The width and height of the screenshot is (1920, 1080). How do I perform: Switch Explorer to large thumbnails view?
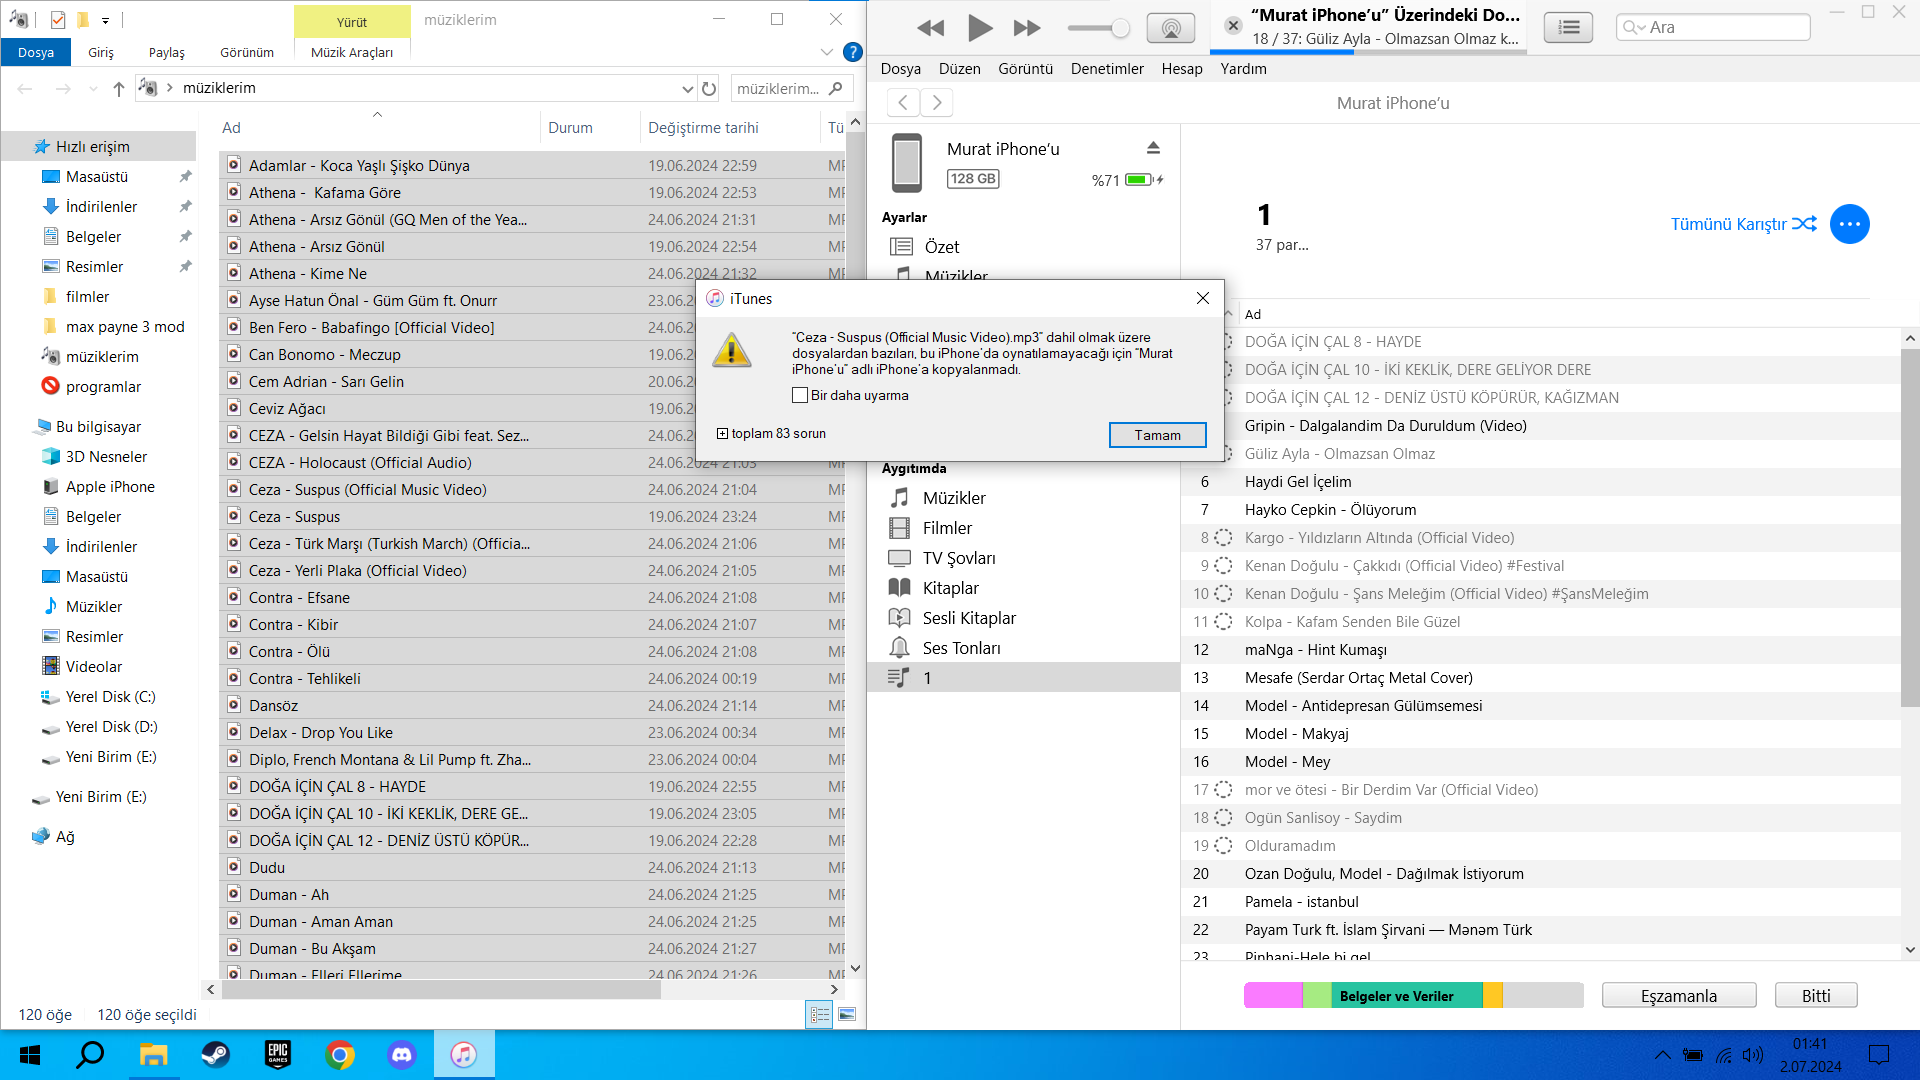click(x=847, y=1014)
